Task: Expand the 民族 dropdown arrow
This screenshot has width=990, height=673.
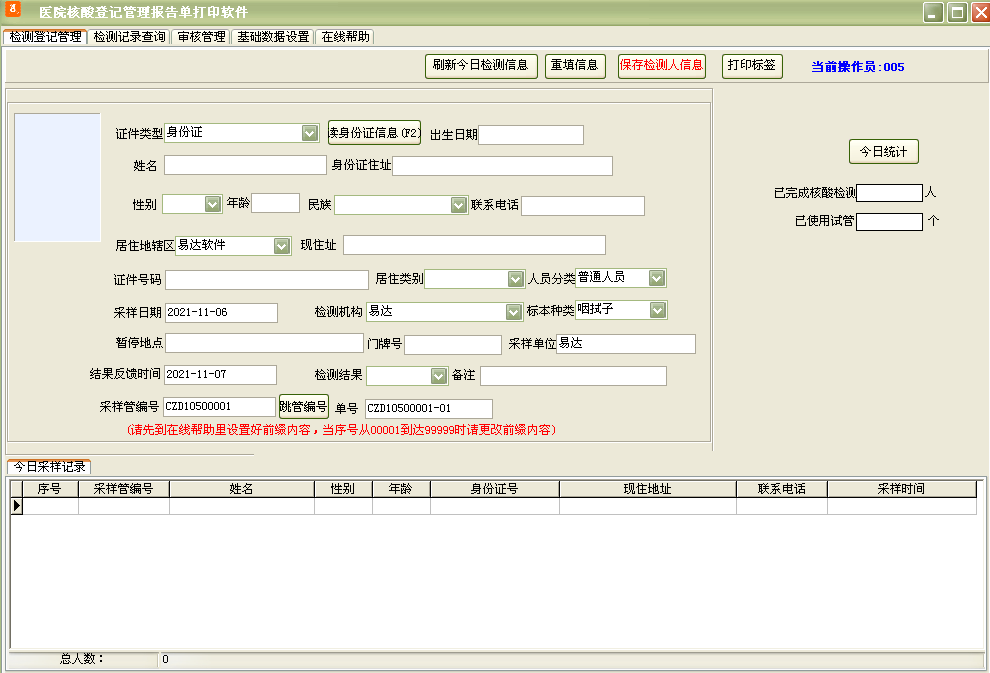Action: (458, 205)
